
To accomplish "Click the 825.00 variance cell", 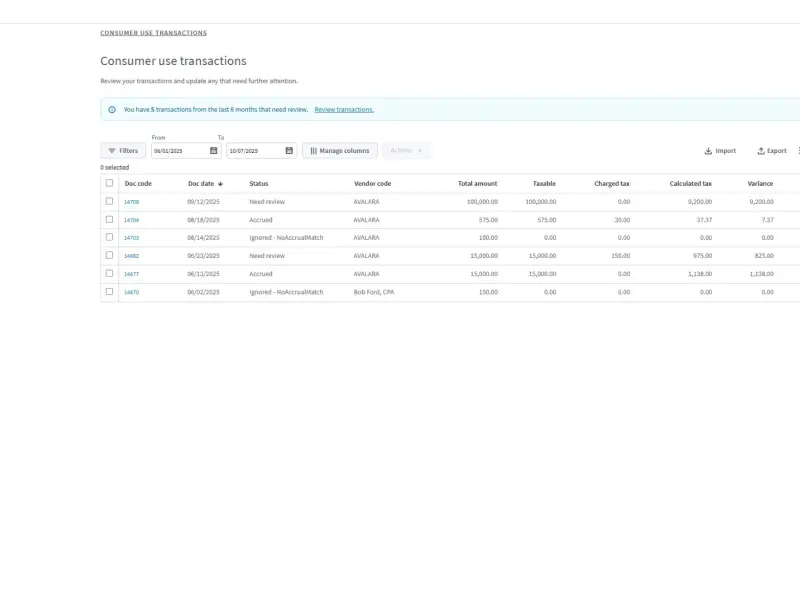I will pyautogui.click(x=764, y=256).
